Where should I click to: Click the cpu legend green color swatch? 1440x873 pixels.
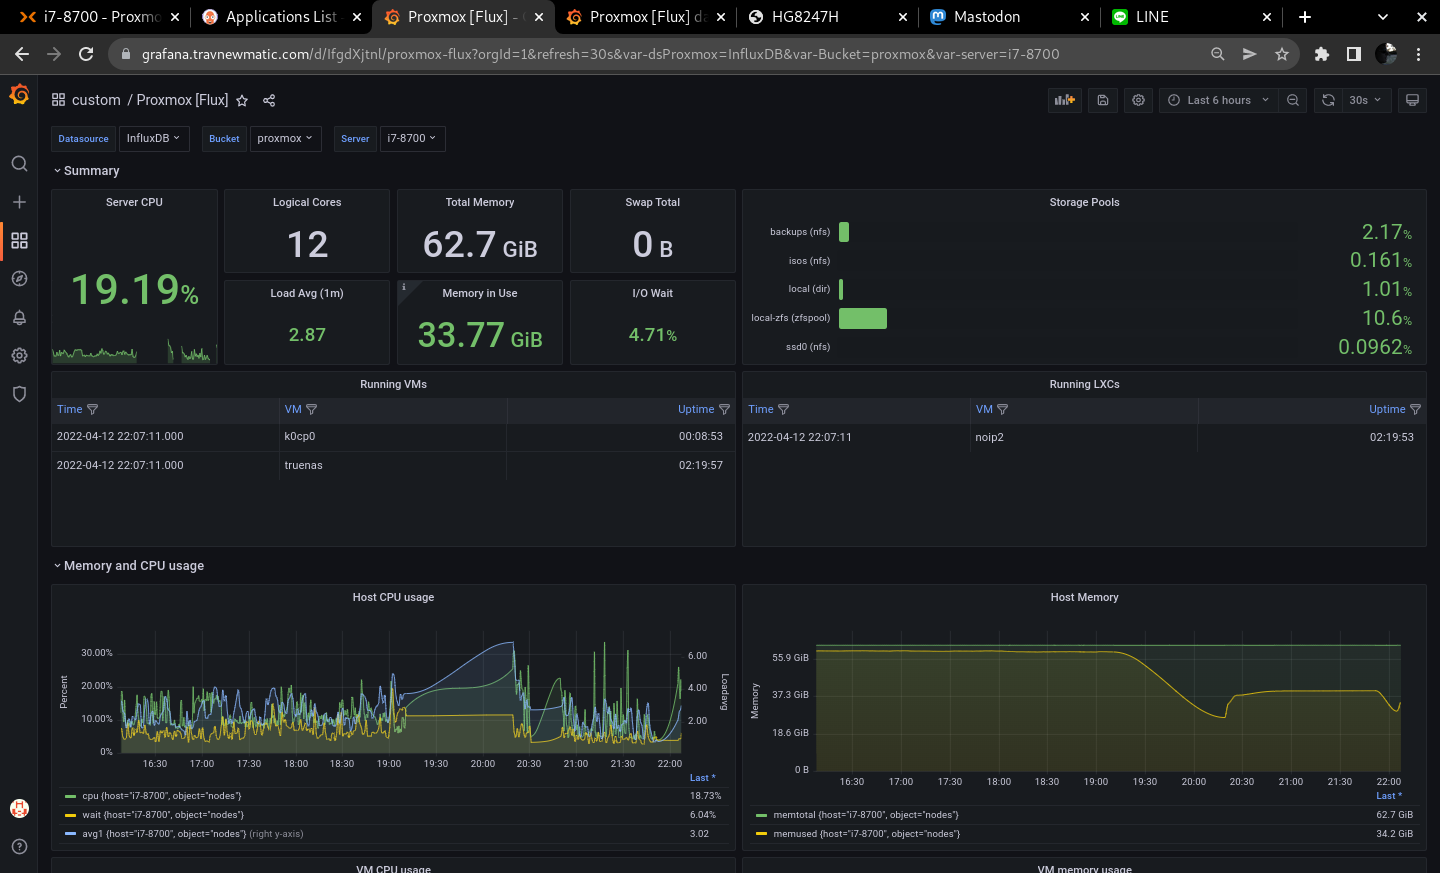click(70, 796)
